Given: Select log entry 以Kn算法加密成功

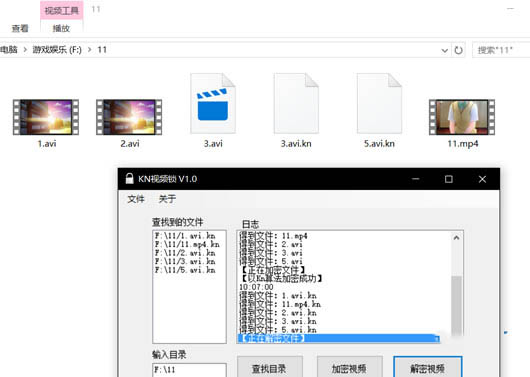Looking at the screenshot, I should coord(281,279).
